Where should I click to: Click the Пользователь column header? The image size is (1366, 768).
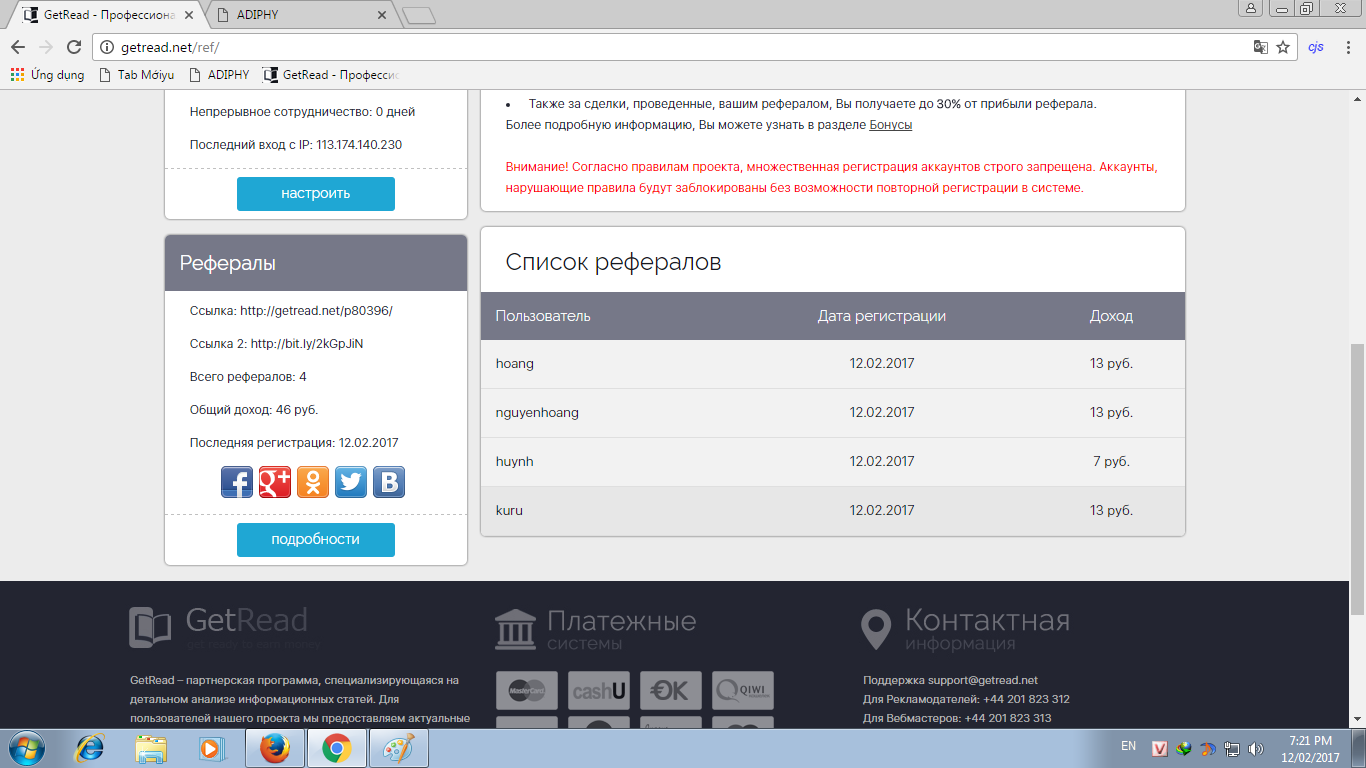coord(543,316)
